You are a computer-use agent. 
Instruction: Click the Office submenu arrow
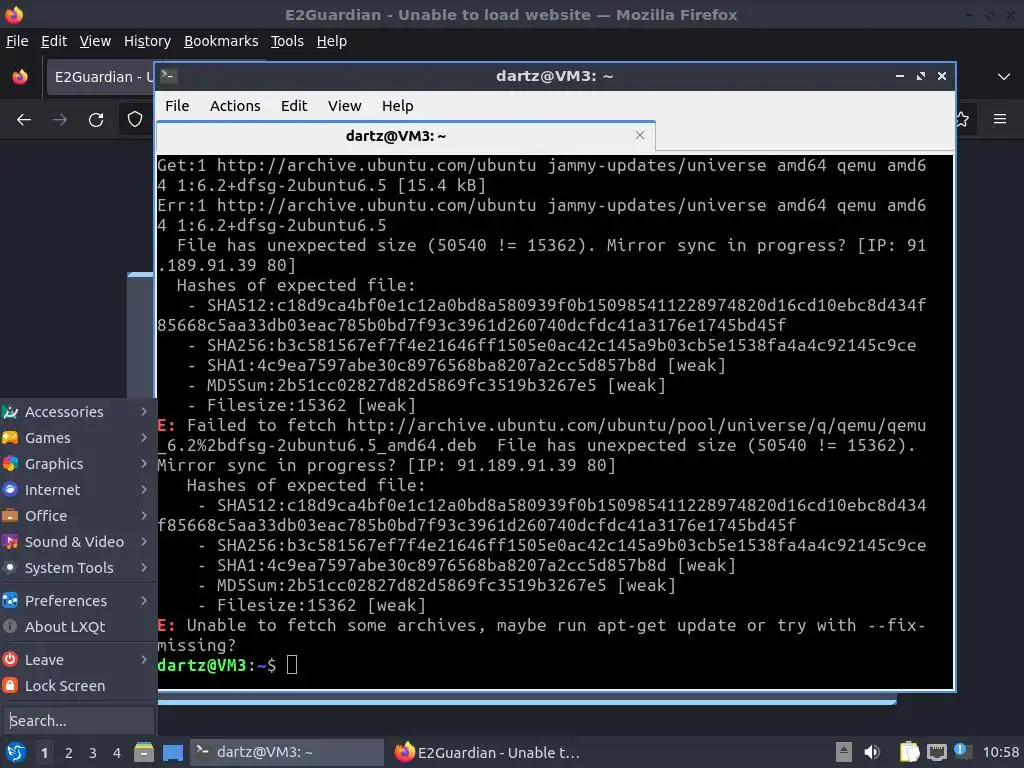tap(144, 515)
